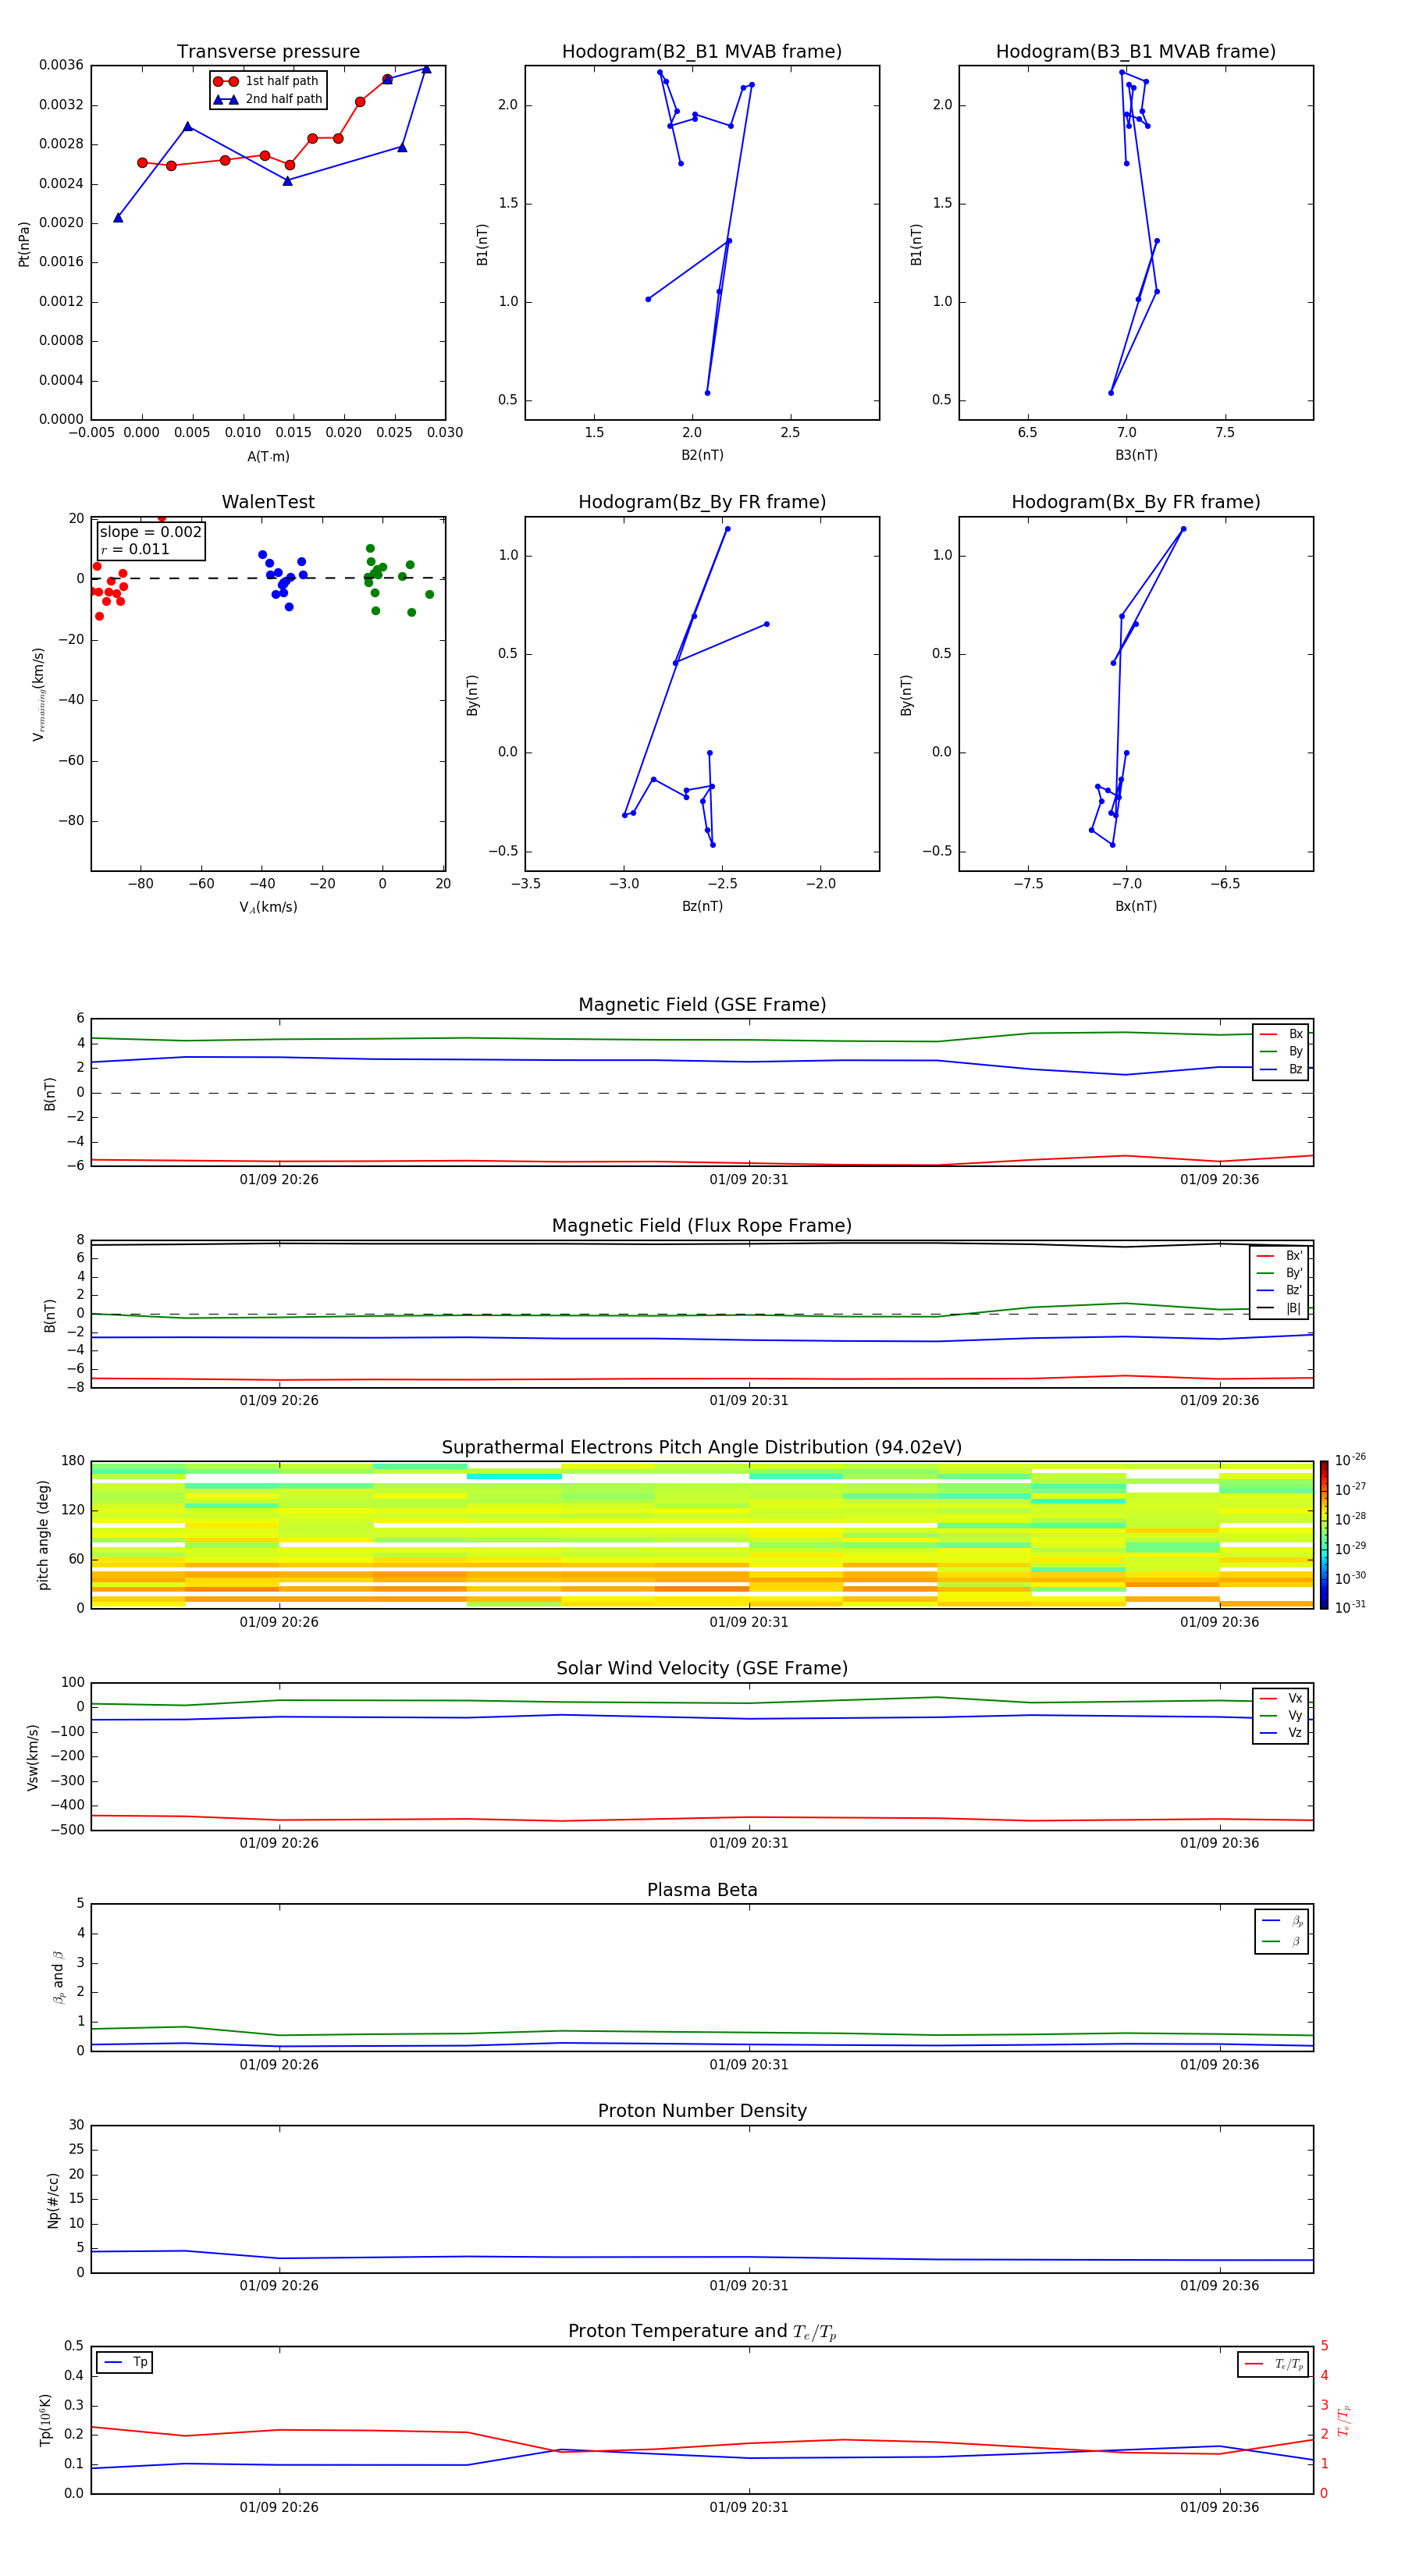The width and height of the screenshot is (1405, 2576).
Task: Click the '2nd half path' legend entry
Action: [x=268, y=99]
